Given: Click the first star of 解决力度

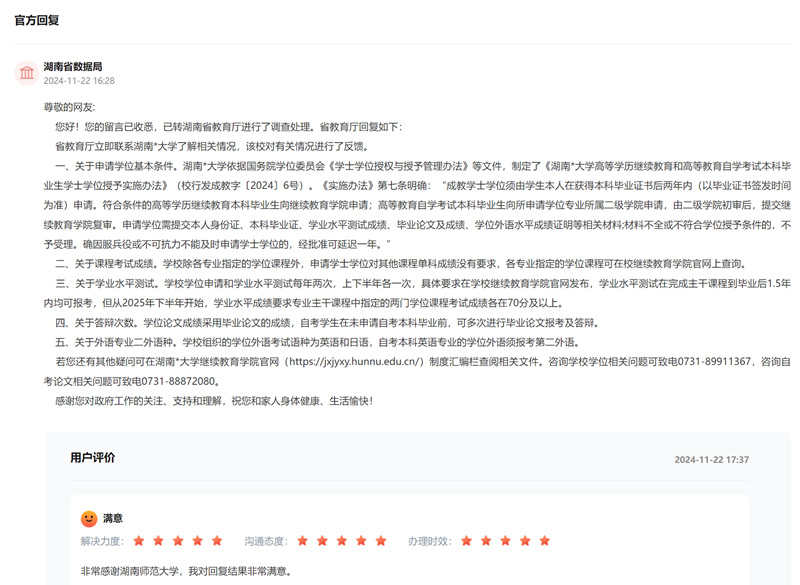Looking at the screenshot, I should point(139,541).
